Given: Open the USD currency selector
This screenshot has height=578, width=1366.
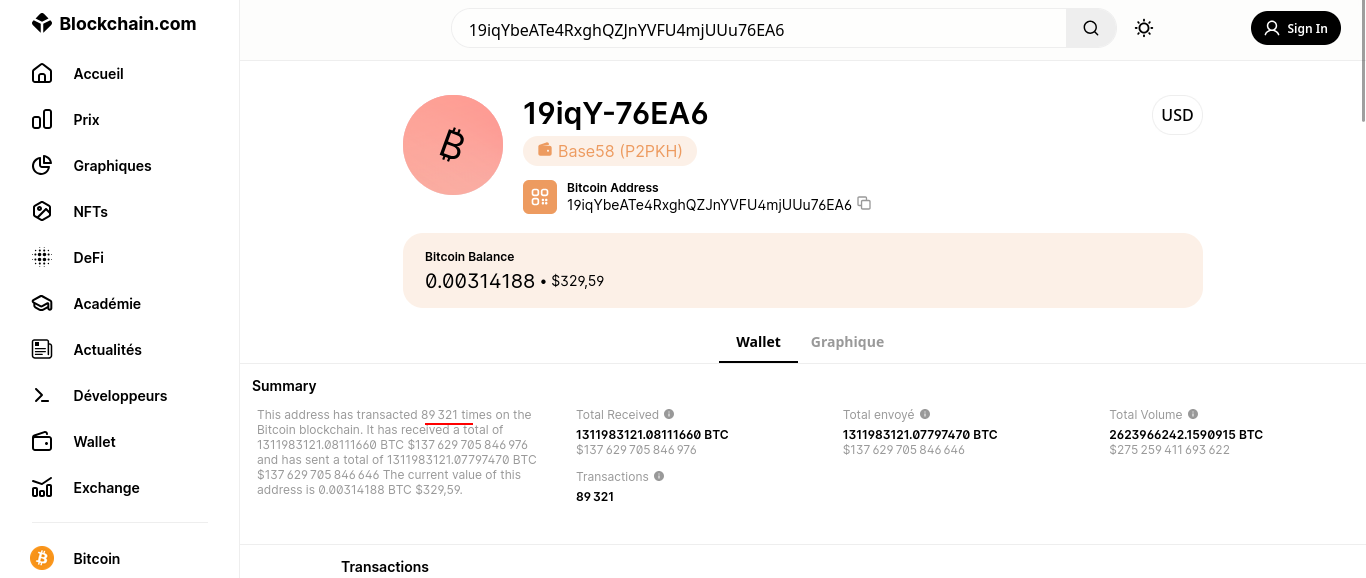Looking at the screenshot, I should click(1177, 115).
